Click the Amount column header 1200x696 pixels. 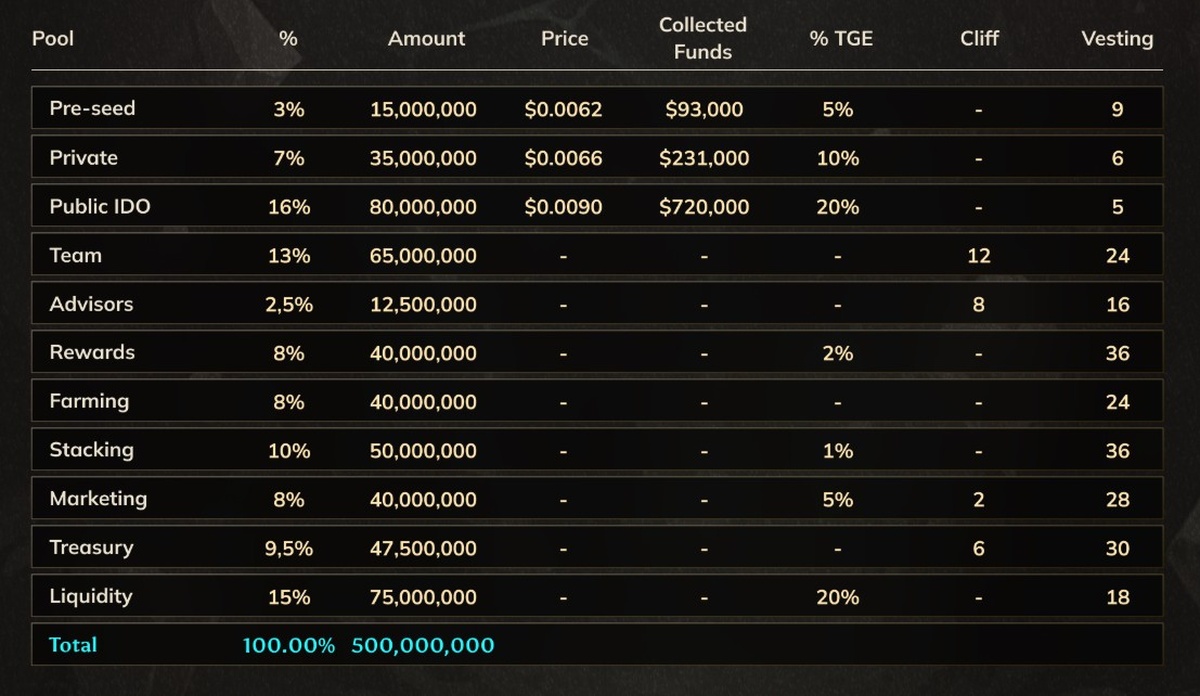click(x=426, y=39)
